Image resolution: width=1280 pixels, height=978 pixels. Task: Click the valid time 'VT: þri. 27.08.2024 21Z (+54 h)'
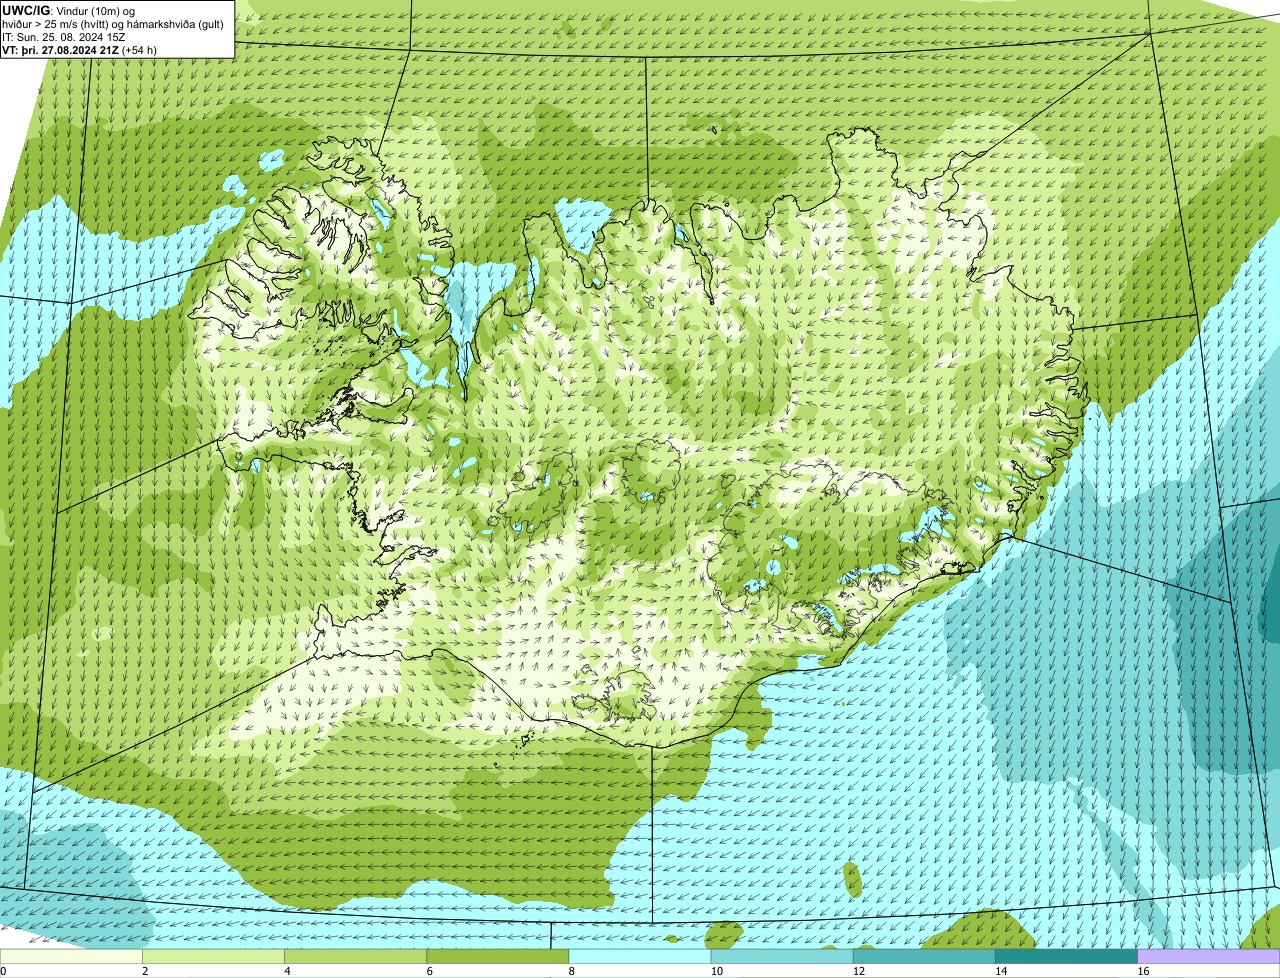pos(80,49)
